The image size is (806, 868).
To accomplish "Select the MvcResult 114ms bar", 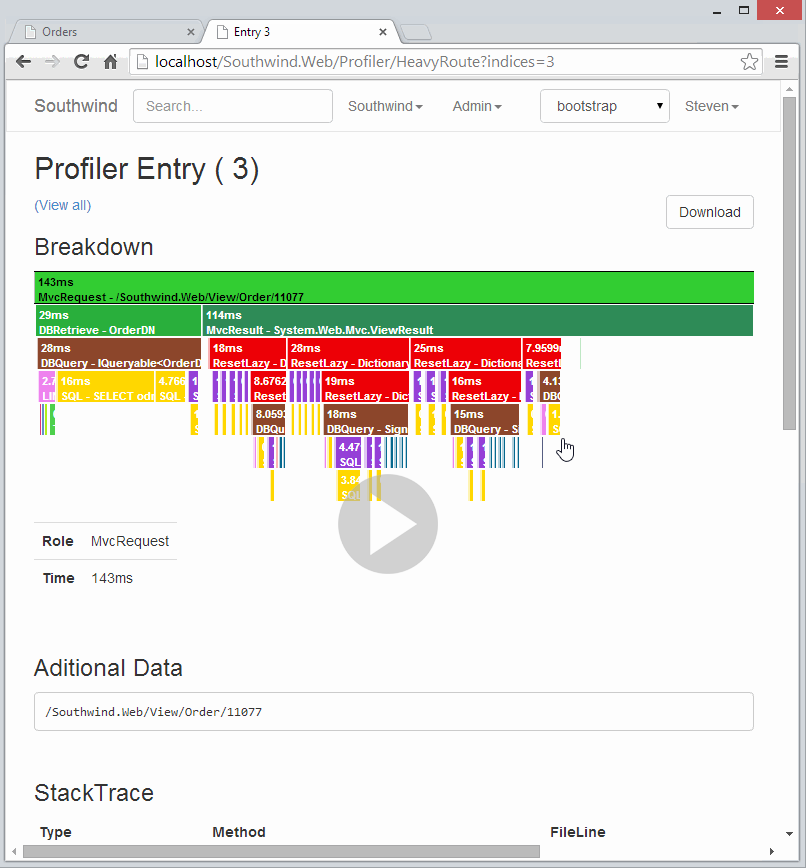I will (478, 321).
